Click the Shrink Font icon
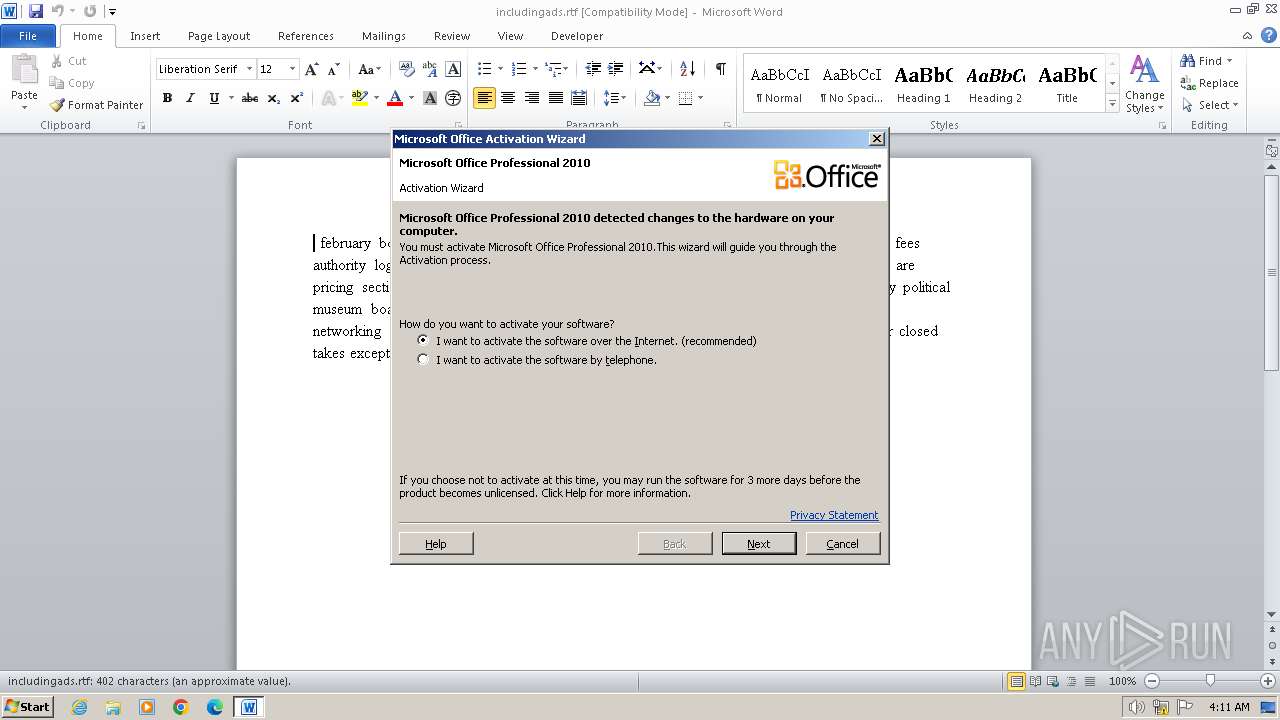 [335, 69]
